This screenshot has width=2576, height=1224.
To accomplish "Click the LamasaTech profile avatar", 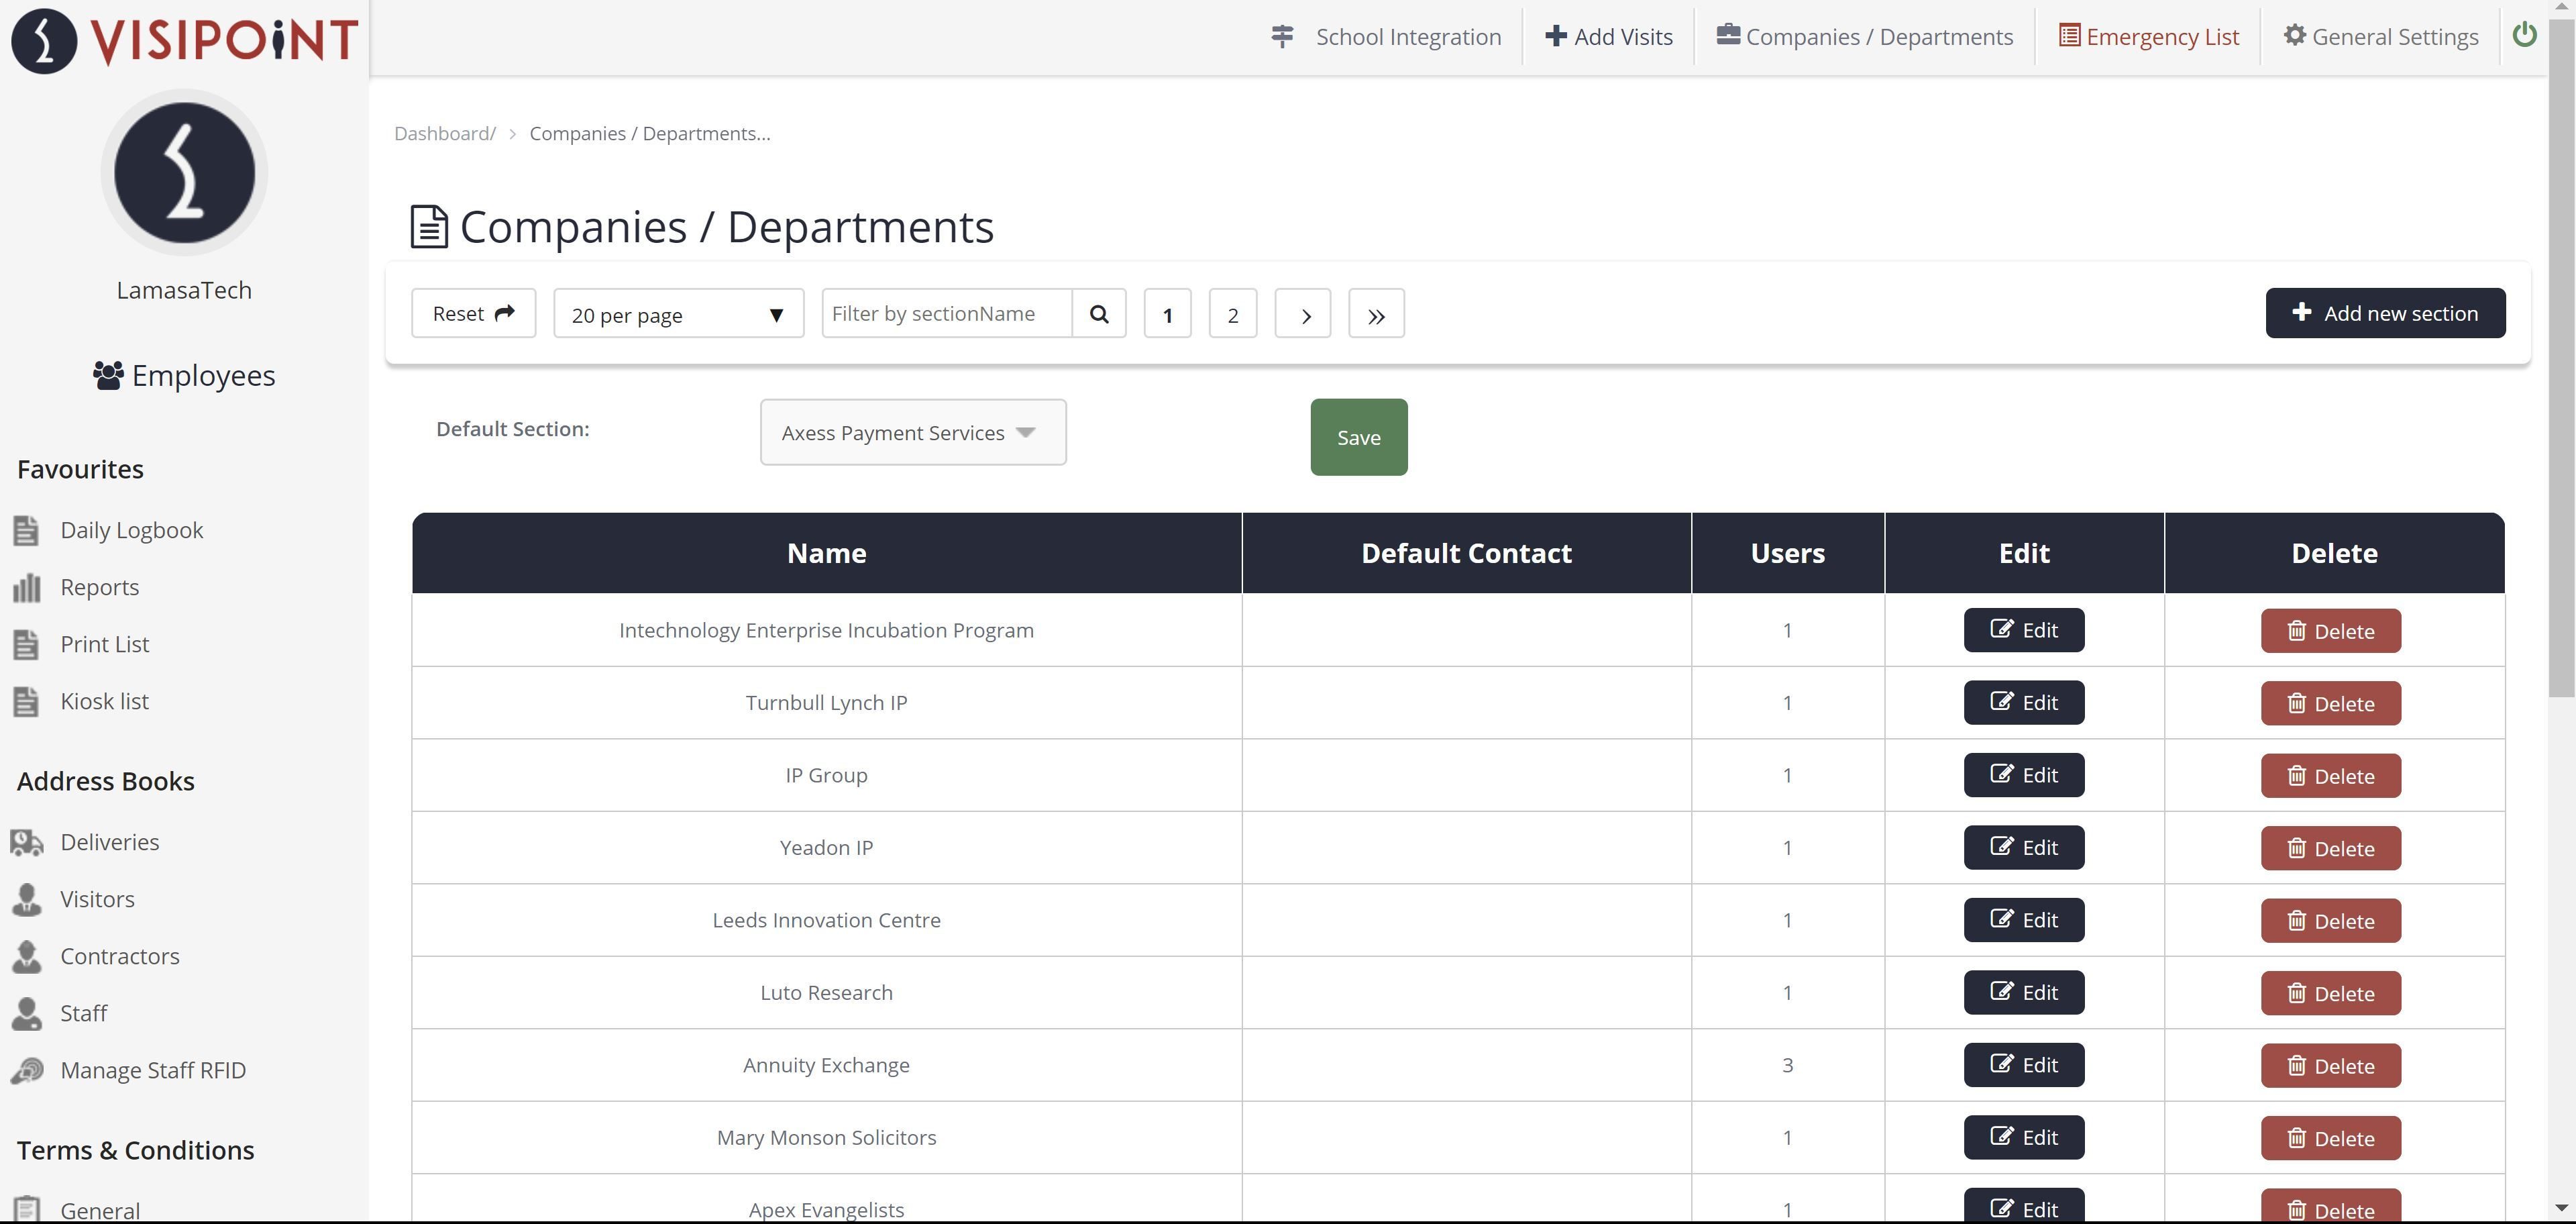I will (184, 173).
